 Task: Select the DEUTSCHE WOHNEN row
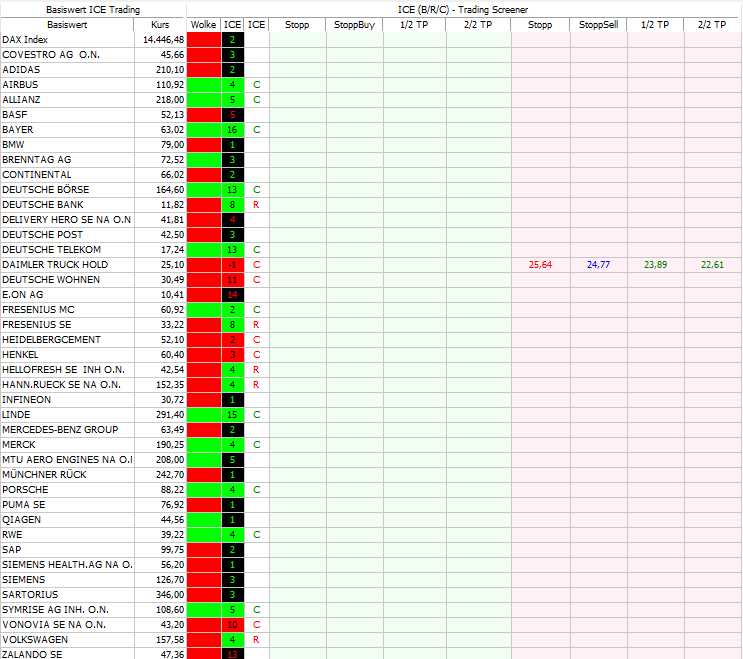[x=51, y=280]
